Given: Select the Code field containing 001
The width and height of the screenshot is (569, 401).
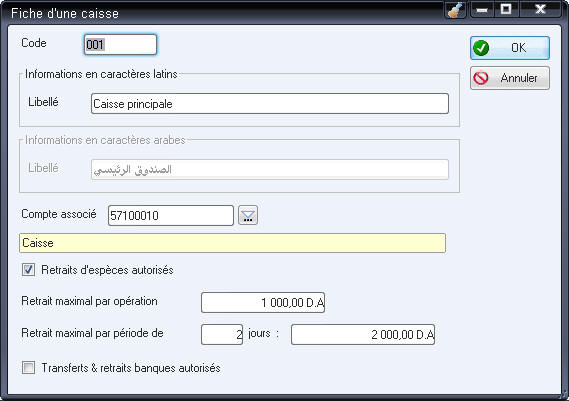Looking at the screenshot, I should pos(120,45).
